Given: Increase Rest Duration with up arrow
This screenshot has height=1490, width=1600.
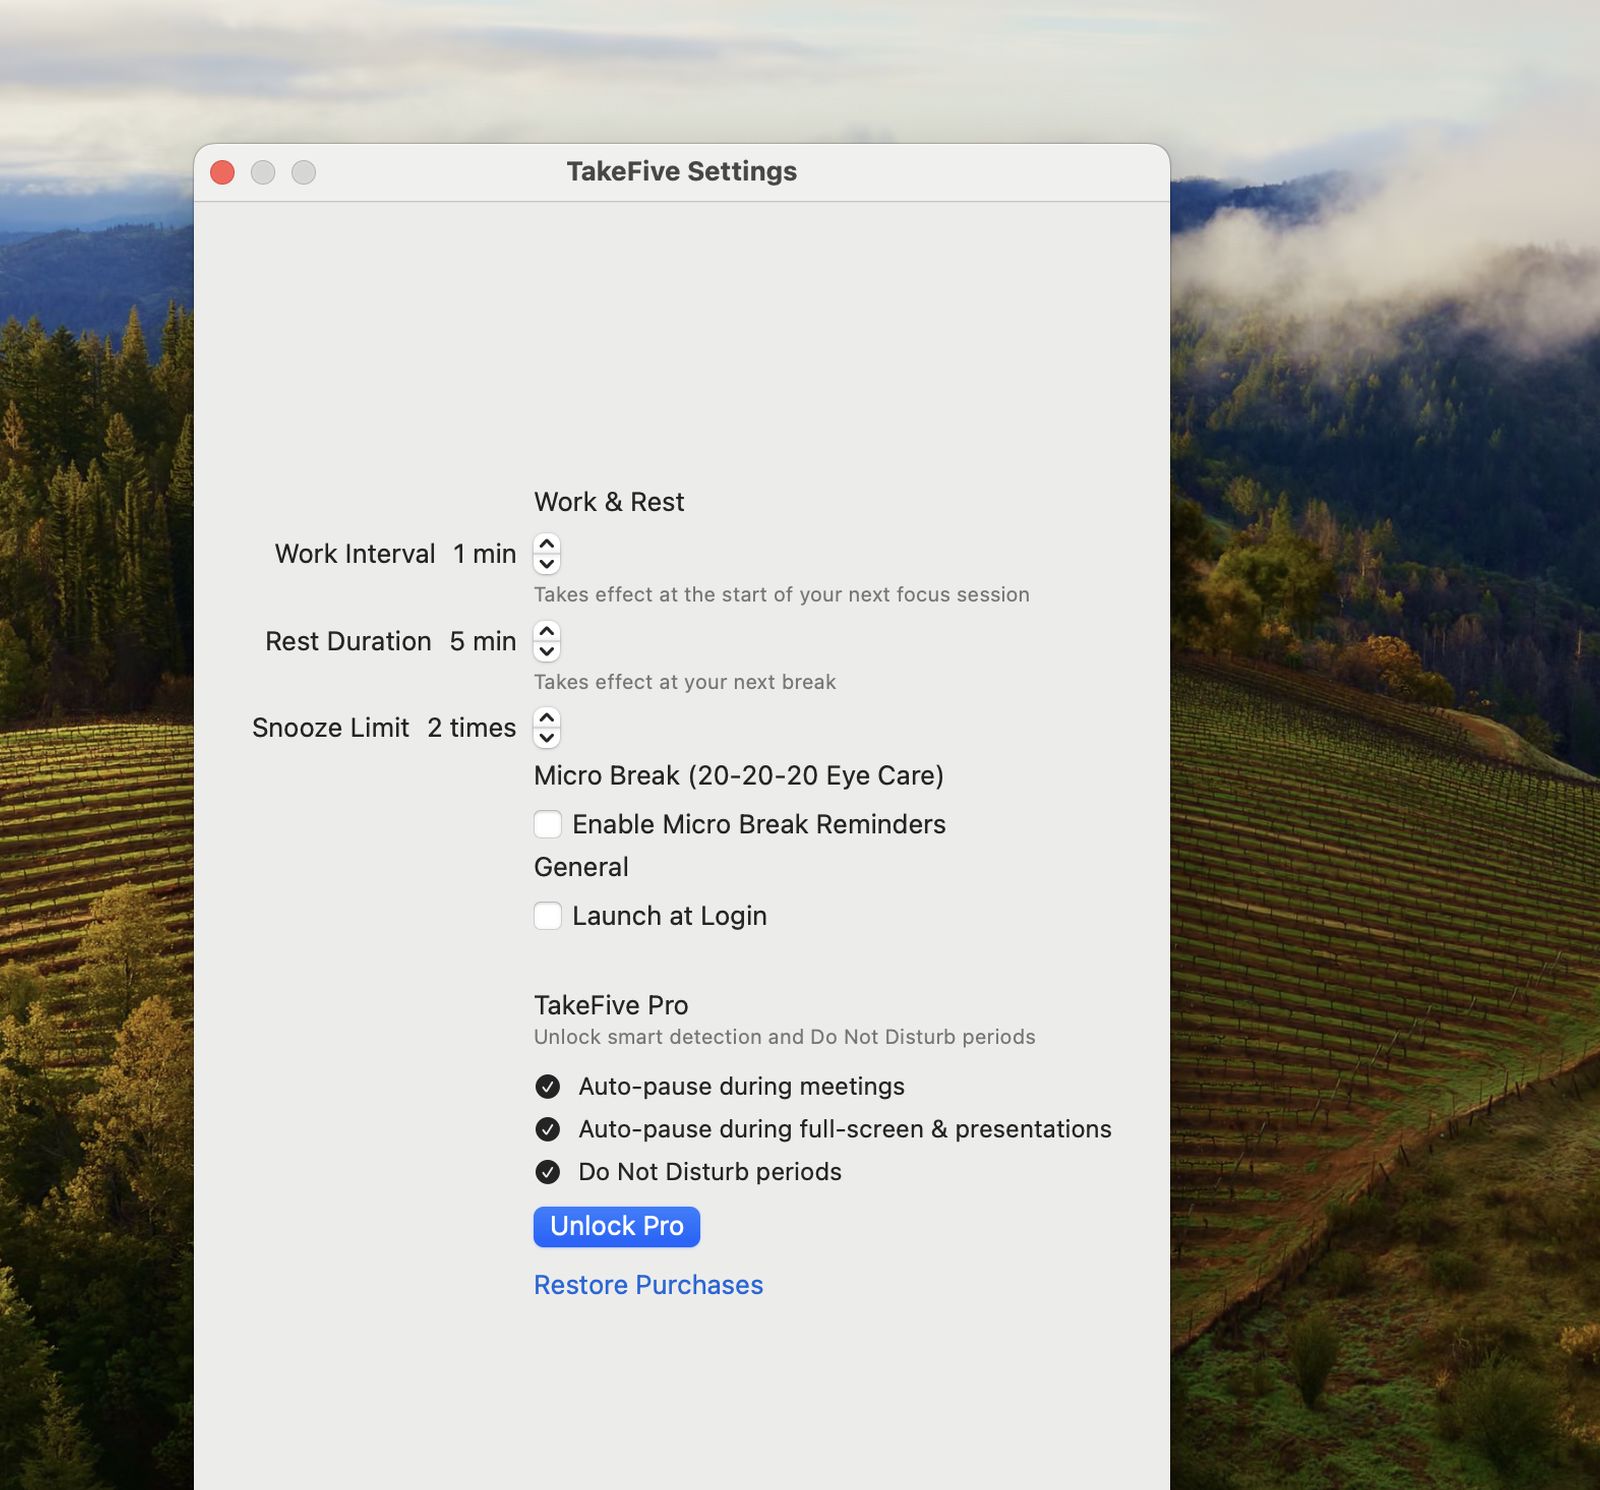Looking at the screenshot, I should 547,631.
